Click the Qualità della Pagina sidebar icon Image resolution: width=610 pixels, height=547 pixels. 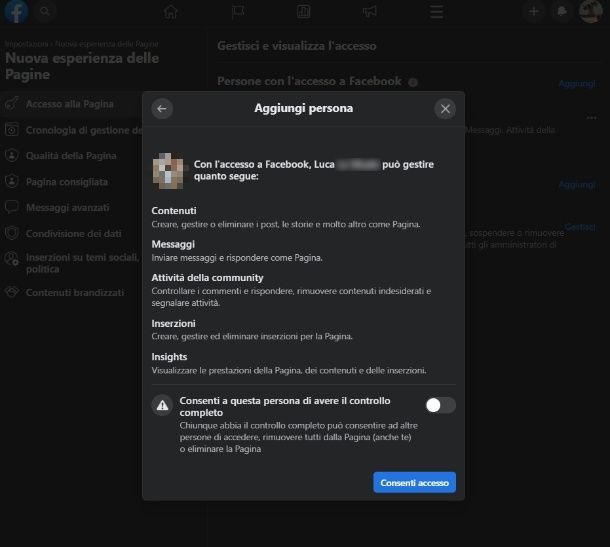click(x=12, y=156)
